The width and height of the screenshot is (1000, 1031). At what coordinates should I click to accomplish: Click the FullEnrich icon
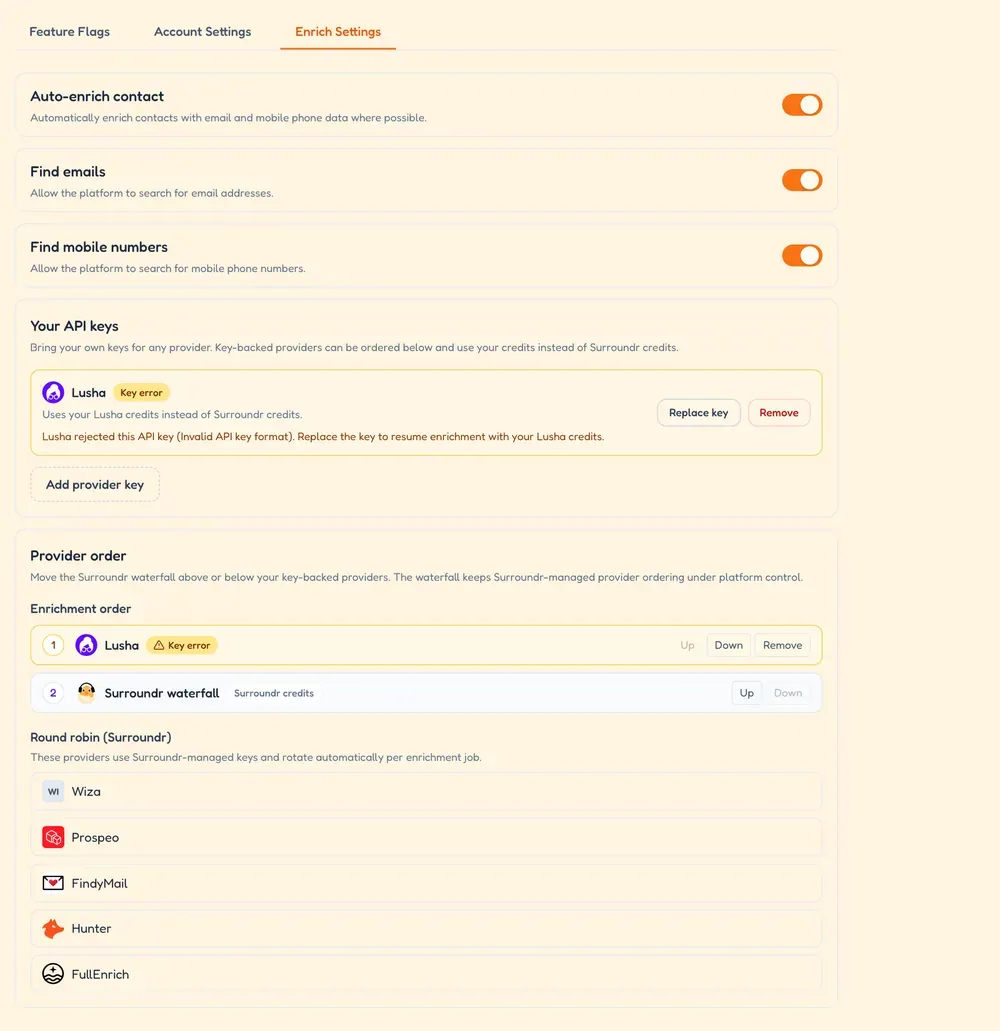pos(53,974)
